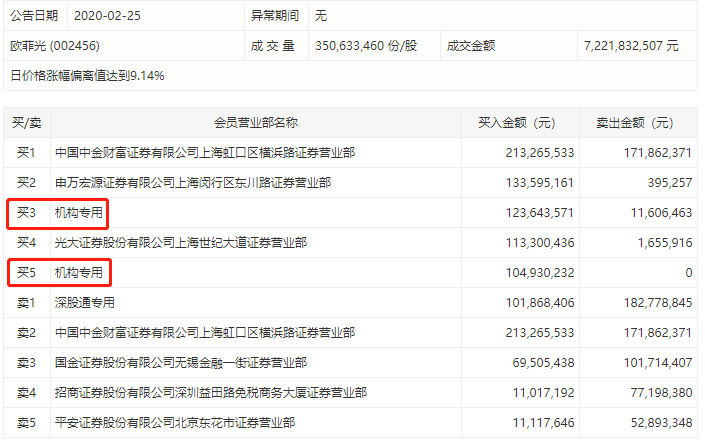This screenshot has height=441, width=705.
Task: Select the 公告日期 label cell
Action: [x=34, y=16]
